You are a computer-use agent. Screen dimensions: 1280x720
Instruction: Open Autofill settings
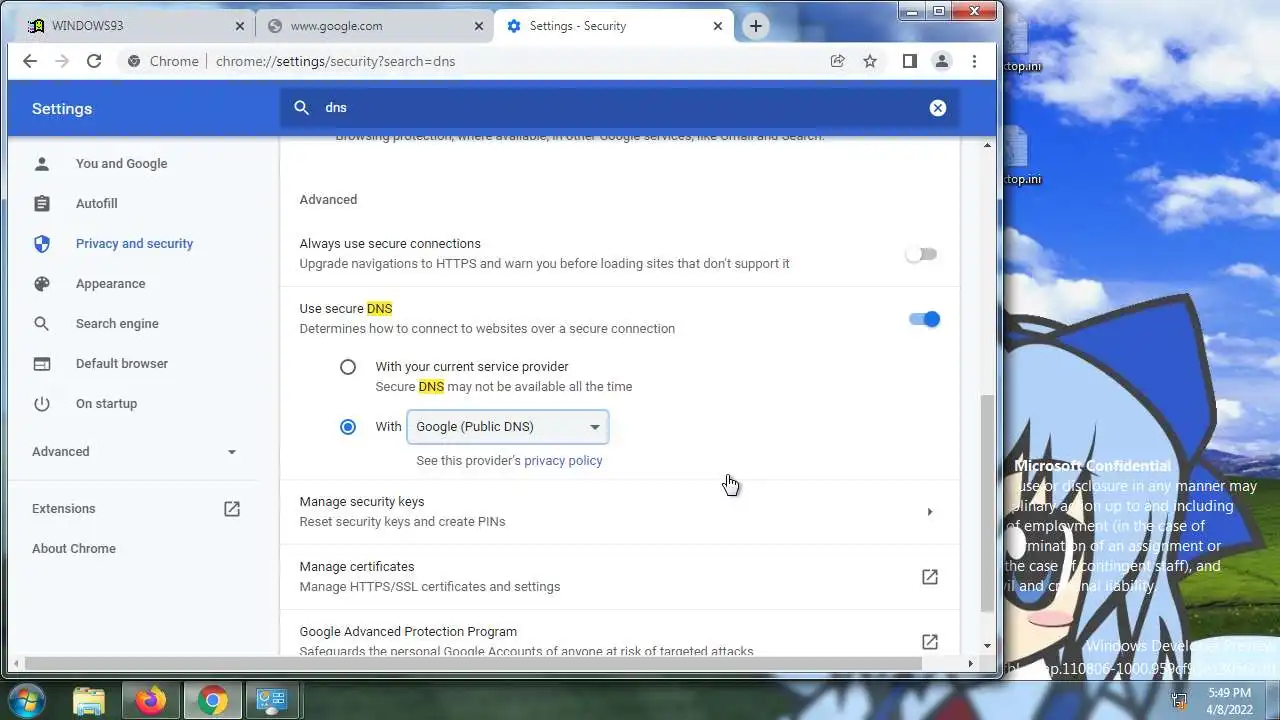click(96, 204)
